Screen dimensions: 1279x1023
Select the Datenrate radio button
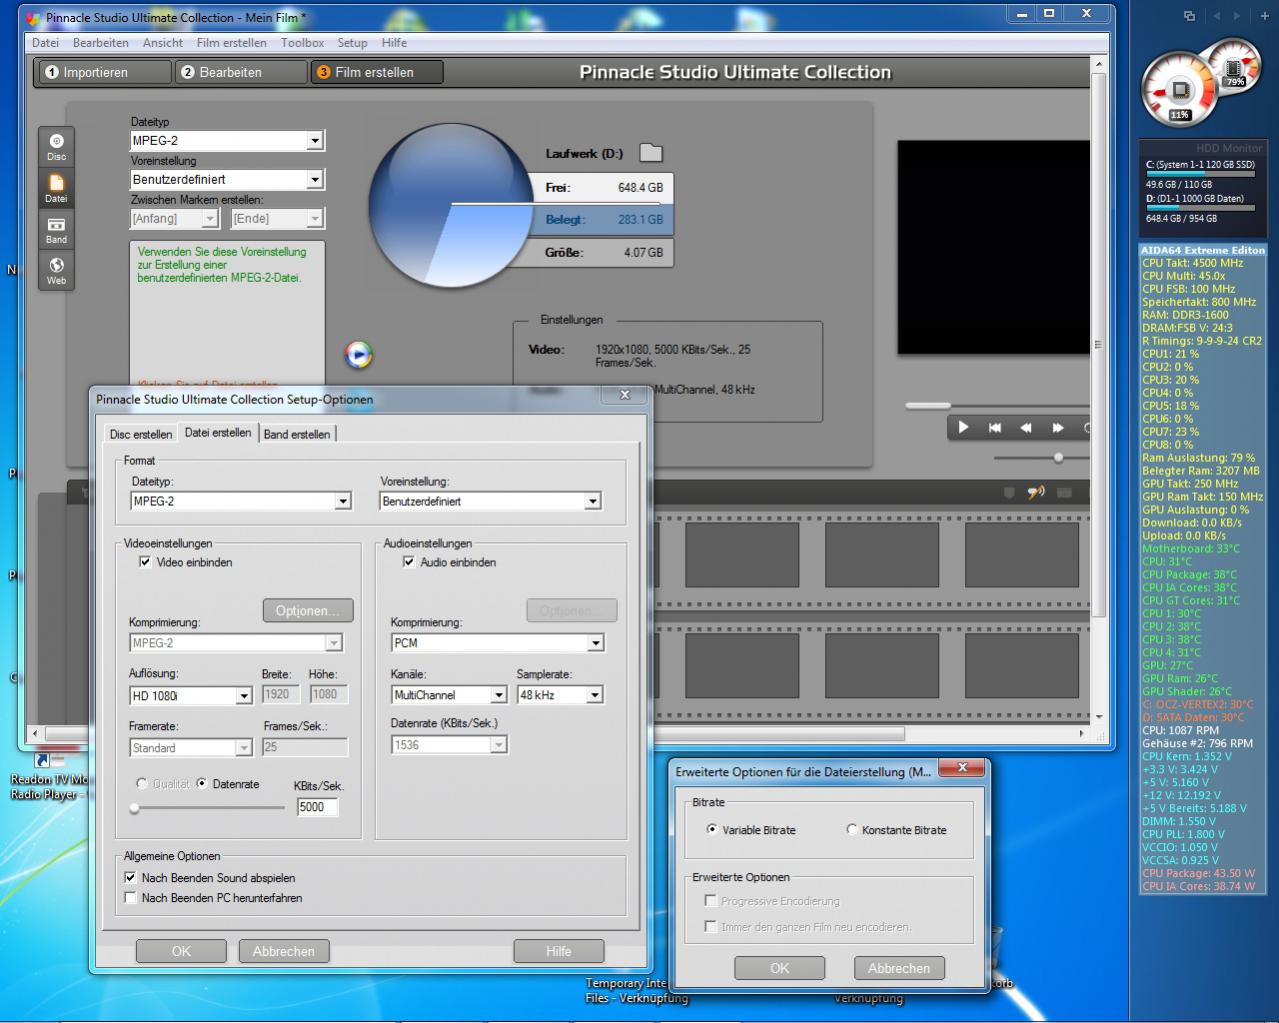[202, 783]
